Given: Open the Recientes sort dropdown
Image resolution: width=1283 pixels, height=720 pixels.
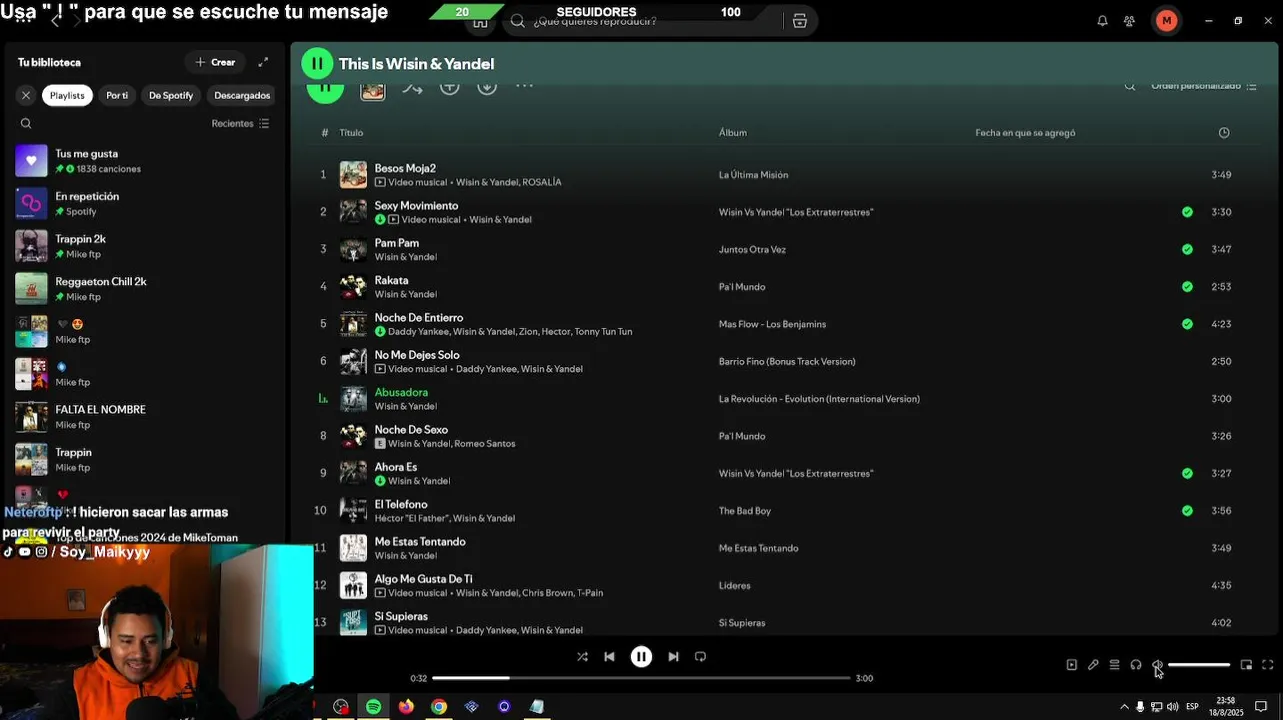Looking at the screenshot, I should point(240,124).
